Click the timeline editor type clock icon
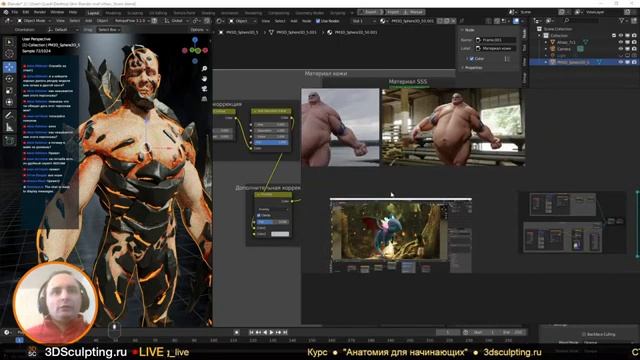The width and height of the screenshot is (640, 360). [x=7, y=332]
